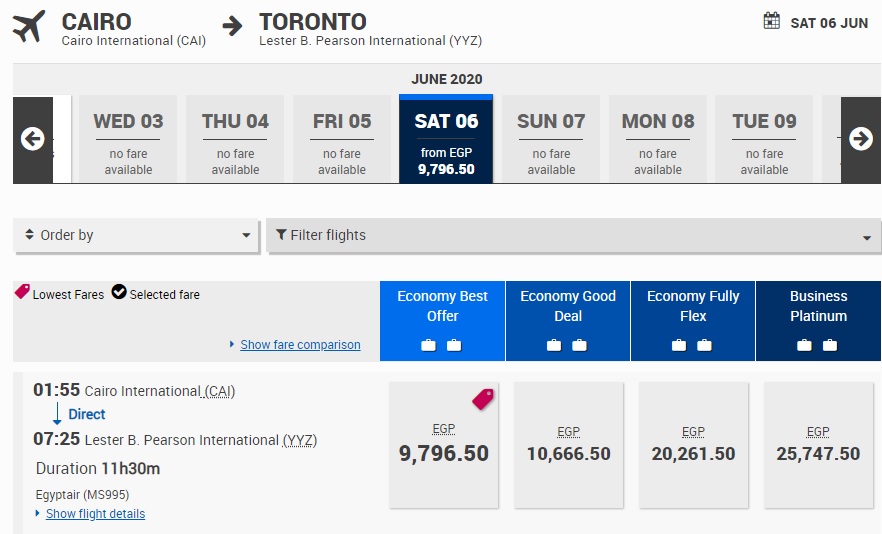Click baggage icons under Business Platinum
Viewport: 882px width, 534px height.
(817, 345)
